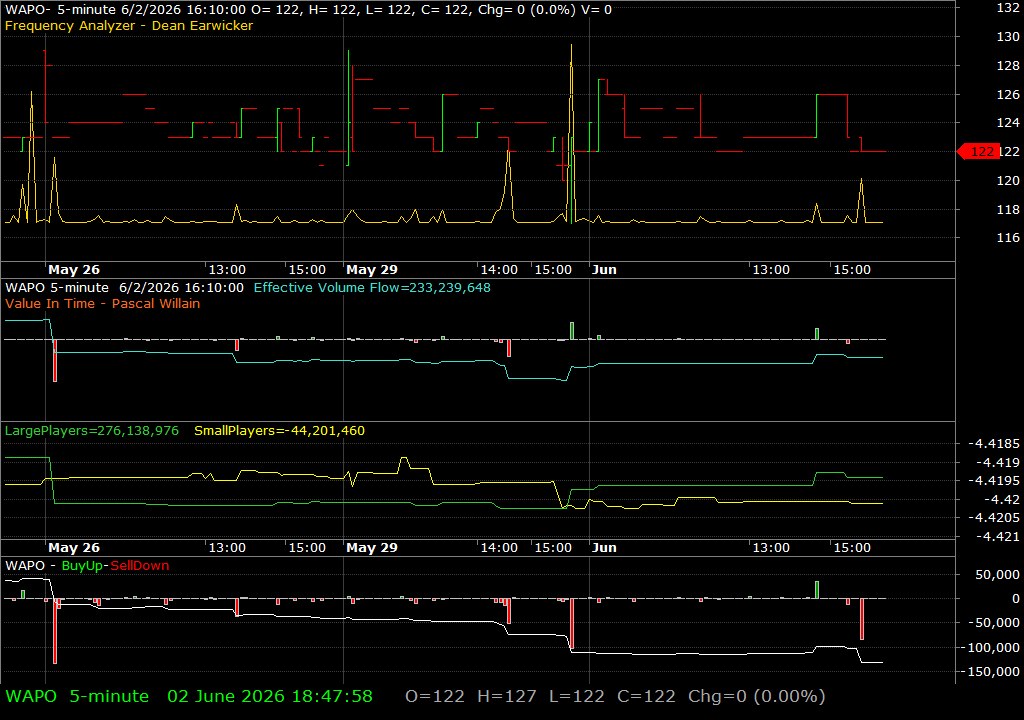Viewport: 1024px width, 720px height.
Task: Click 'O=122' in the status bar
Action: tap(435, 696)
